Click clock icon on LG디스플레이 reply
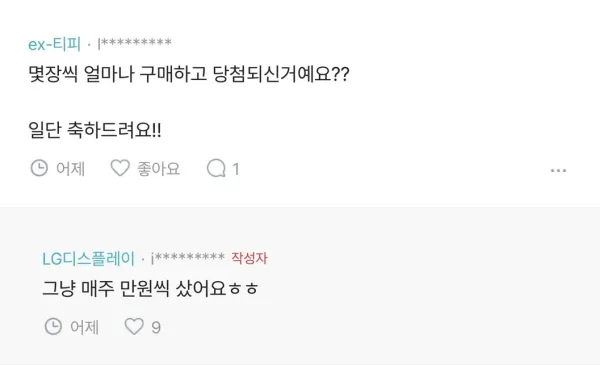 point(53,327)
